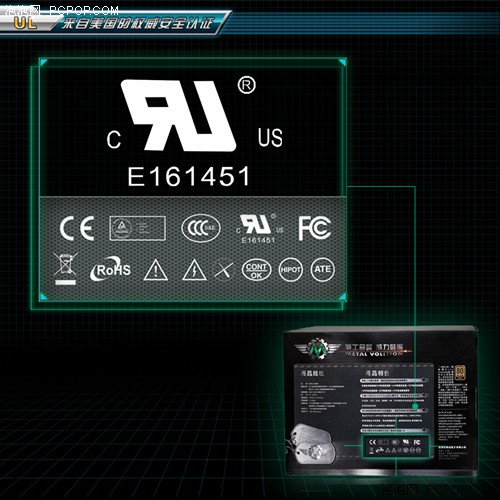Image resolution: width=500 pixels, height=500 pixels.
Task: Click the CE certification mark
Action: (x=77, y=228)
